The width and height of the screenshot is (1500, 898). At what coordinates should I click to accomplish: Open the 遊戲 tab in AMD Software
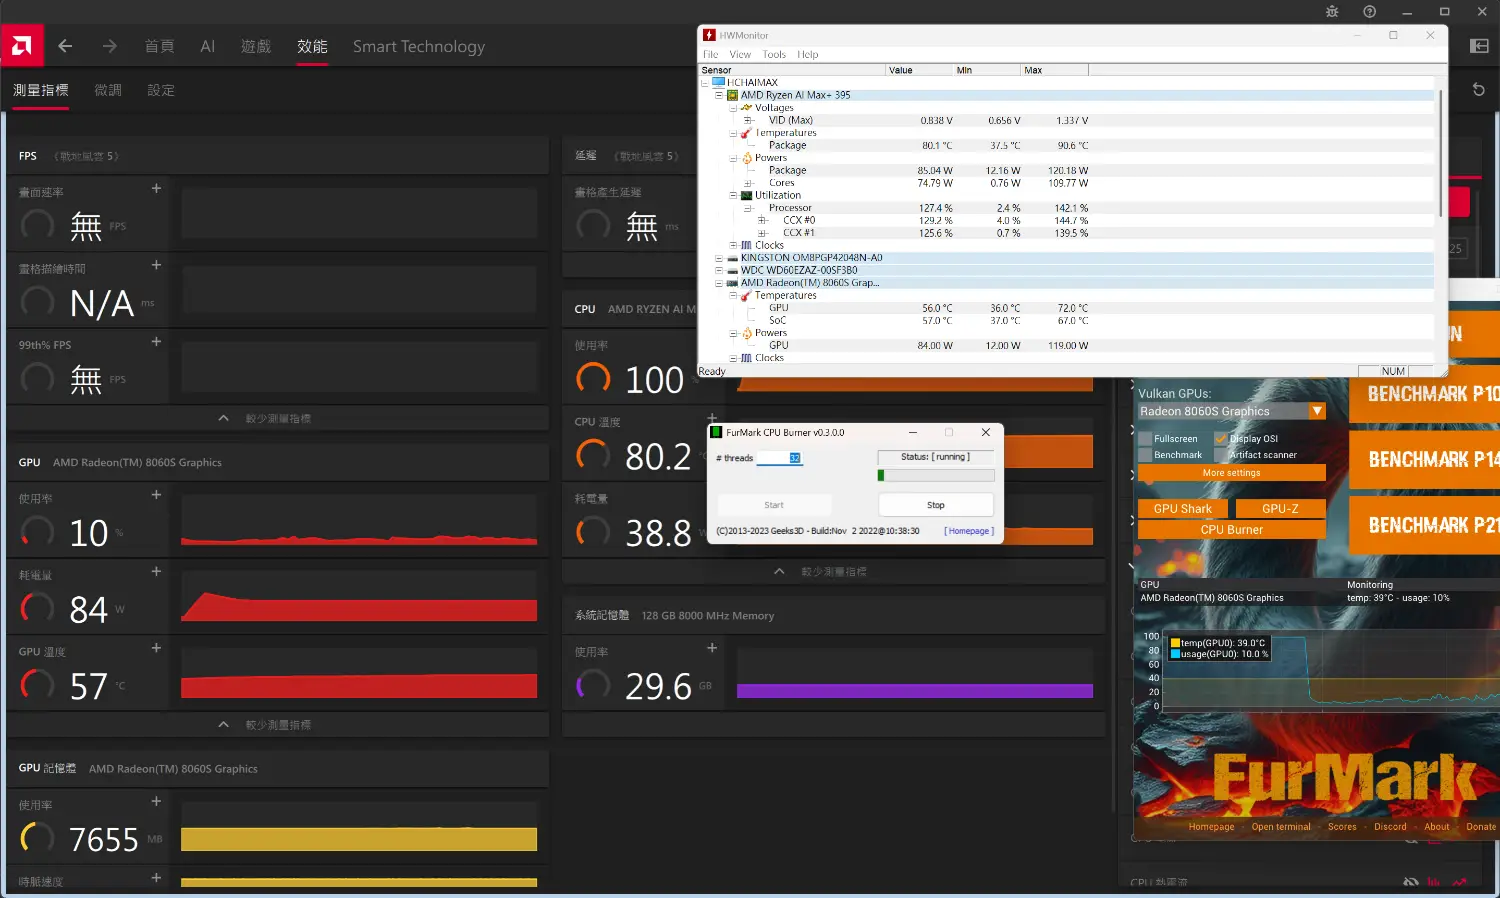[x=256, y=46]
